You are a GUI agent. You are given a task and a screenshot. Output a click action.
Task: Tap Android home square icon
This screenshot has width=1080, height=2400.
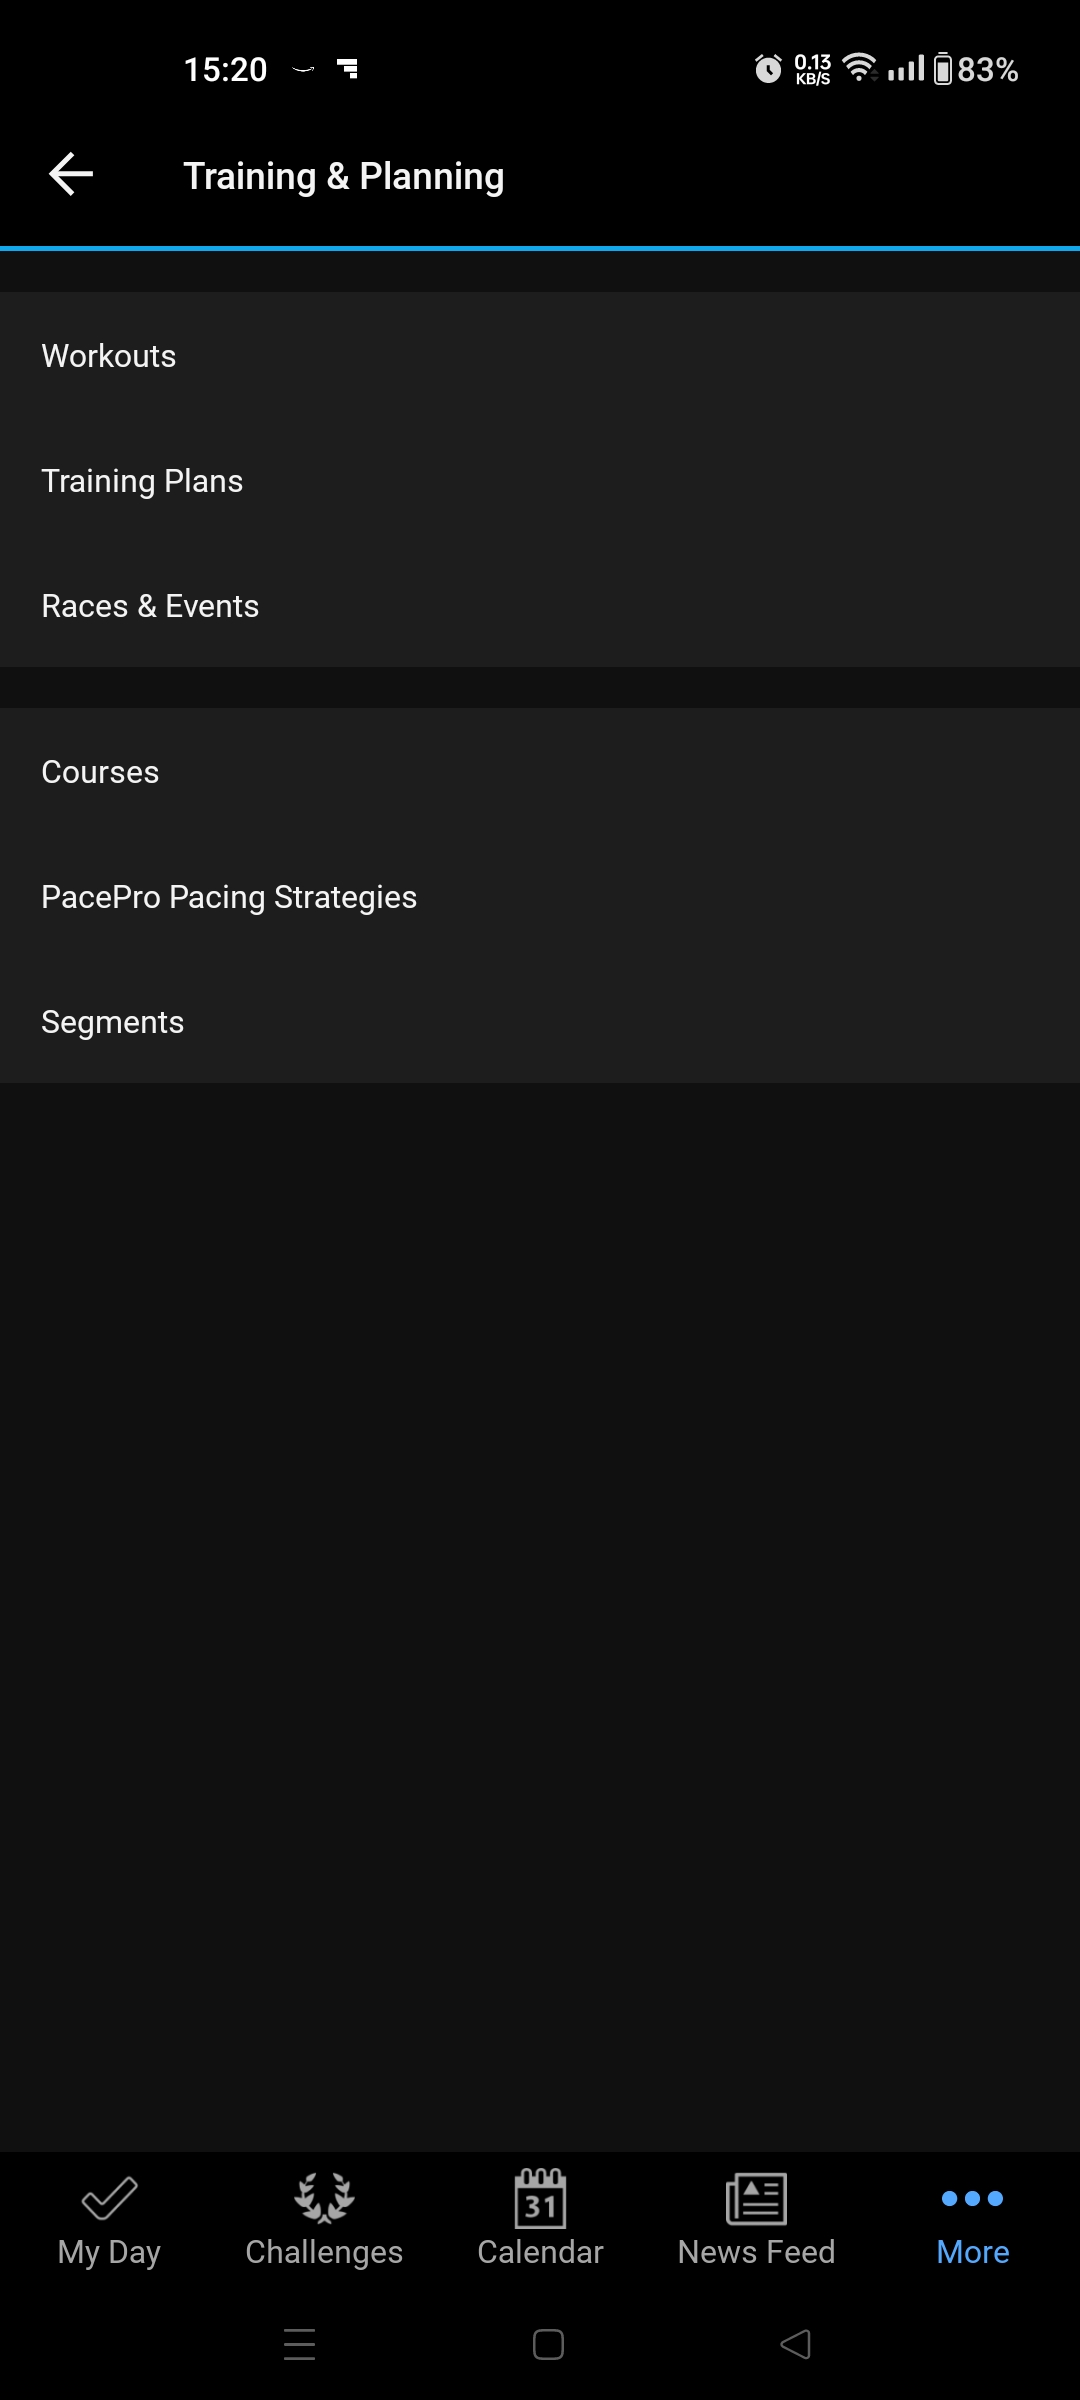click(x=548, y=2344)
